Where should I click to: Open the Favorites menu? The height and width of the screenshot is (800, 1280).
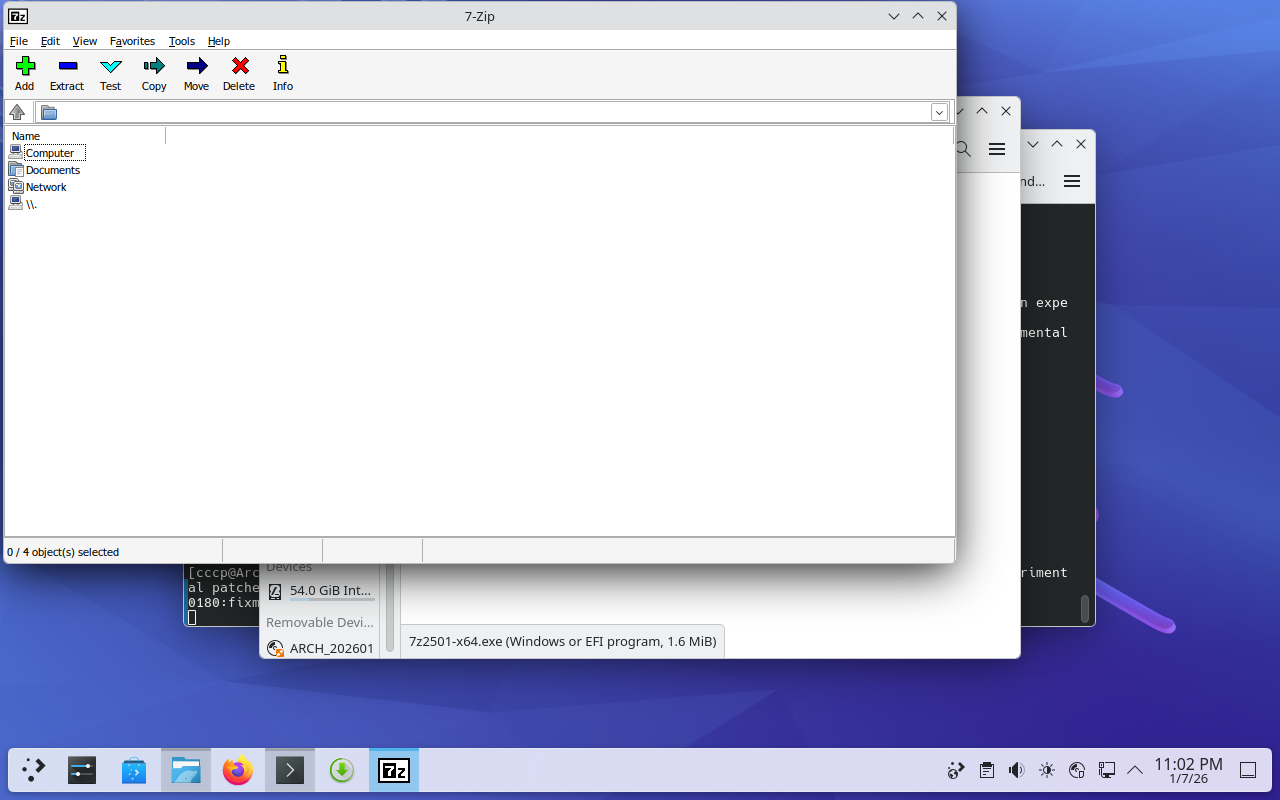[132, 41]
